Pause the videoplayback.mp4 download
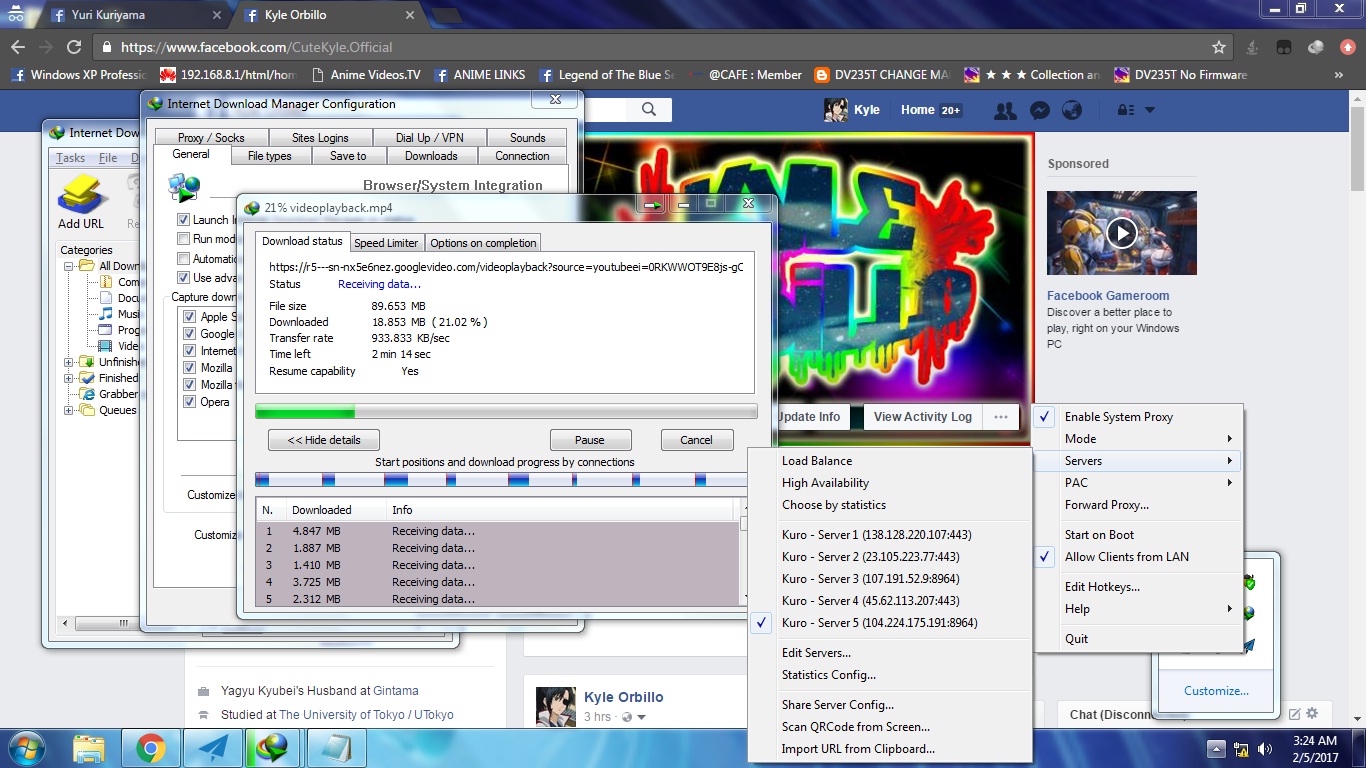This screenshot has width=1366, height=768. pyautogui.click(x=590, y=440)
